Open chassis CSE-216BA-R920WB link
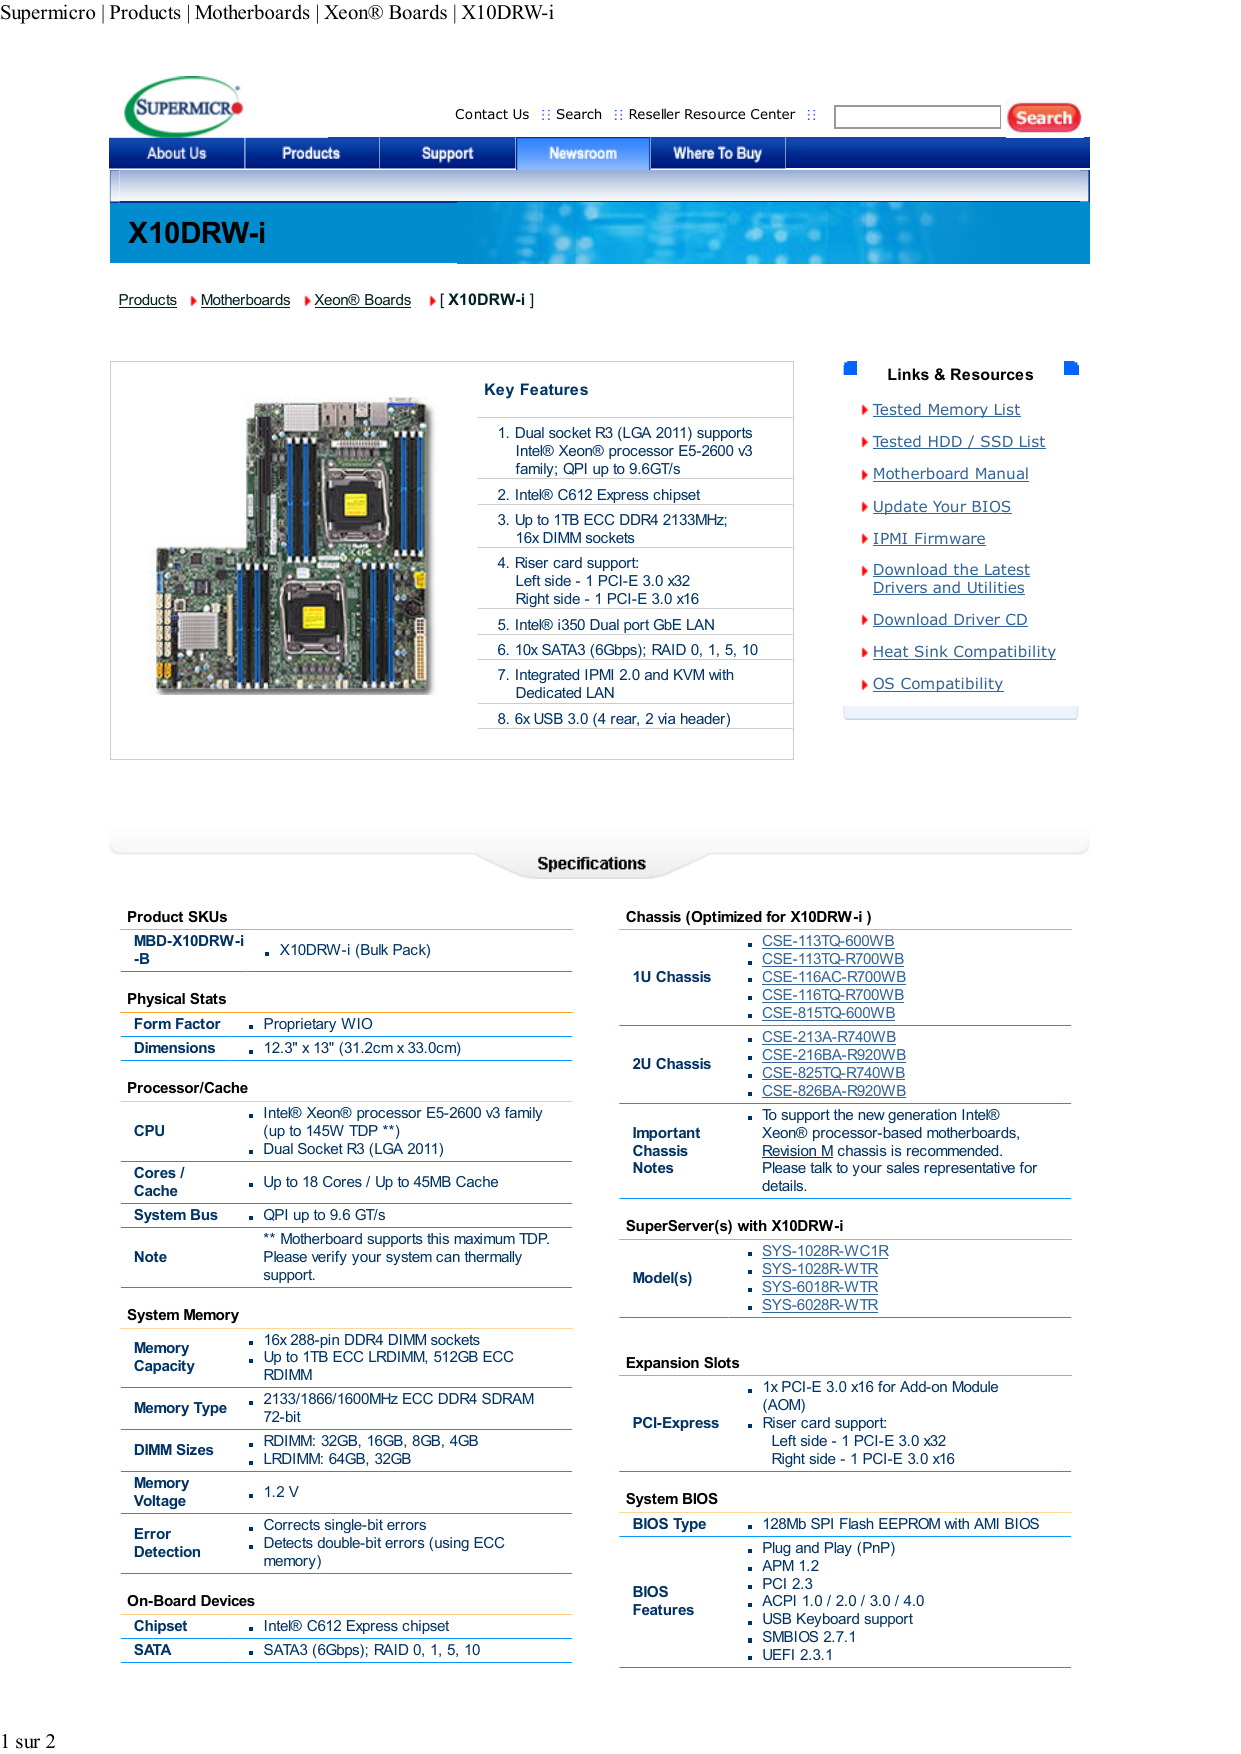The width and height of the screenshot is (1241, 1754). tap(834, 1055)
